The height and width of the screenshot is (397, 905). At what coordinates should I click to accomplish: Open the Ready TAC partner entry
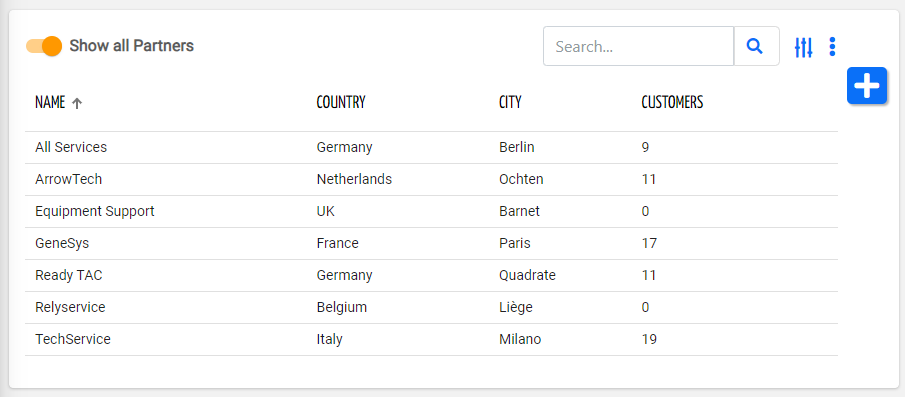coord(431,276)
